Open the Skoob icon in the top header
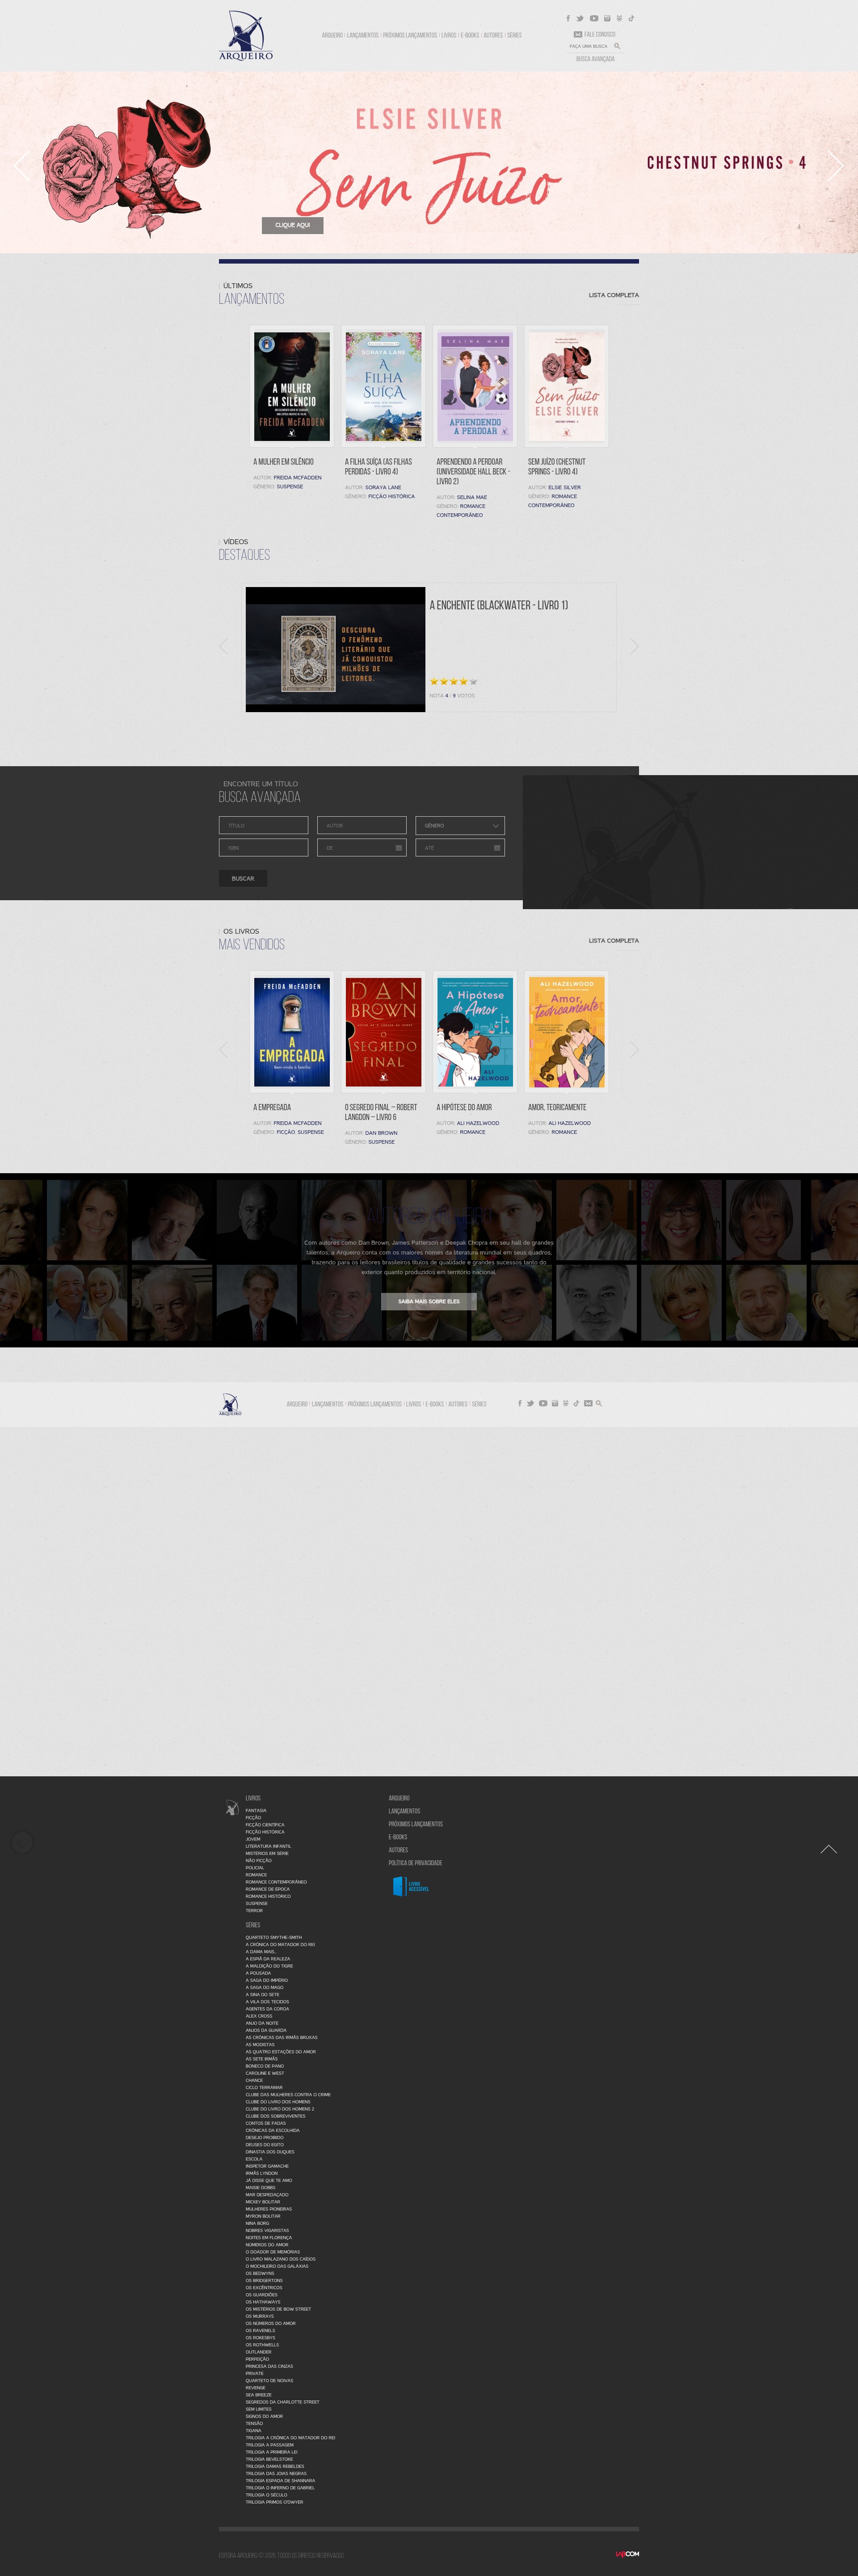The width and height of the screenshot is (858, 2576). 619,18
